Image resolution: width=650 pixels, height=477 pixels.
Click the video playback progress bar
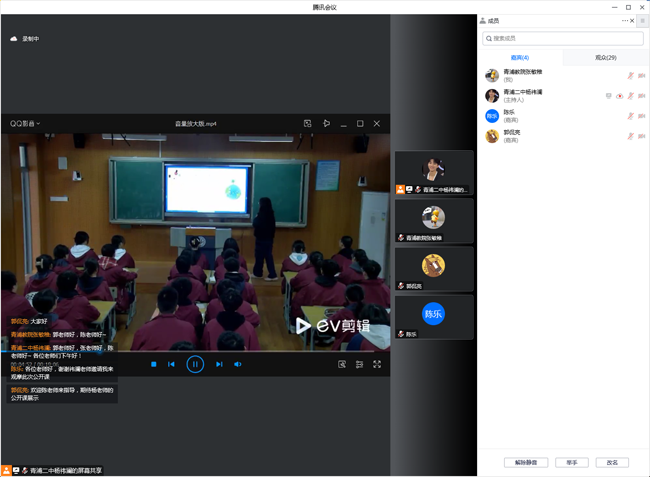(x=196, y=351)
